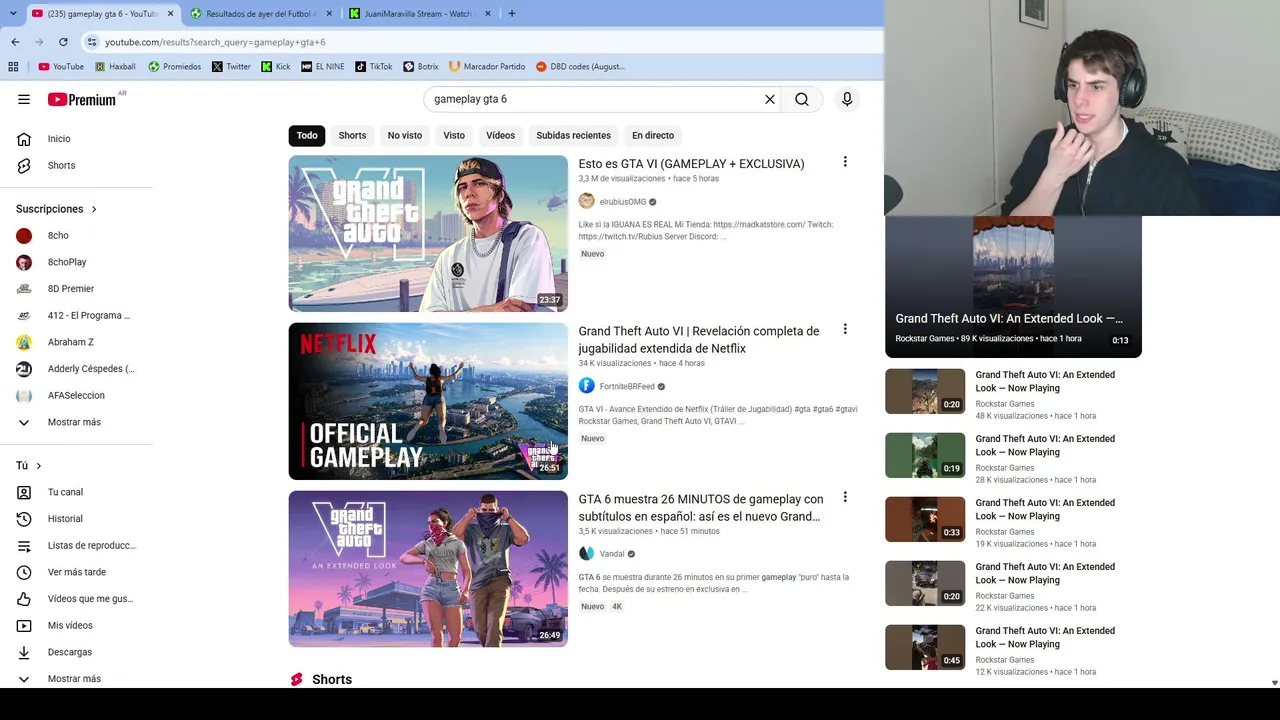Select the Shorts filter chip
Viewport: 1280px width, 720px height.
352,135
